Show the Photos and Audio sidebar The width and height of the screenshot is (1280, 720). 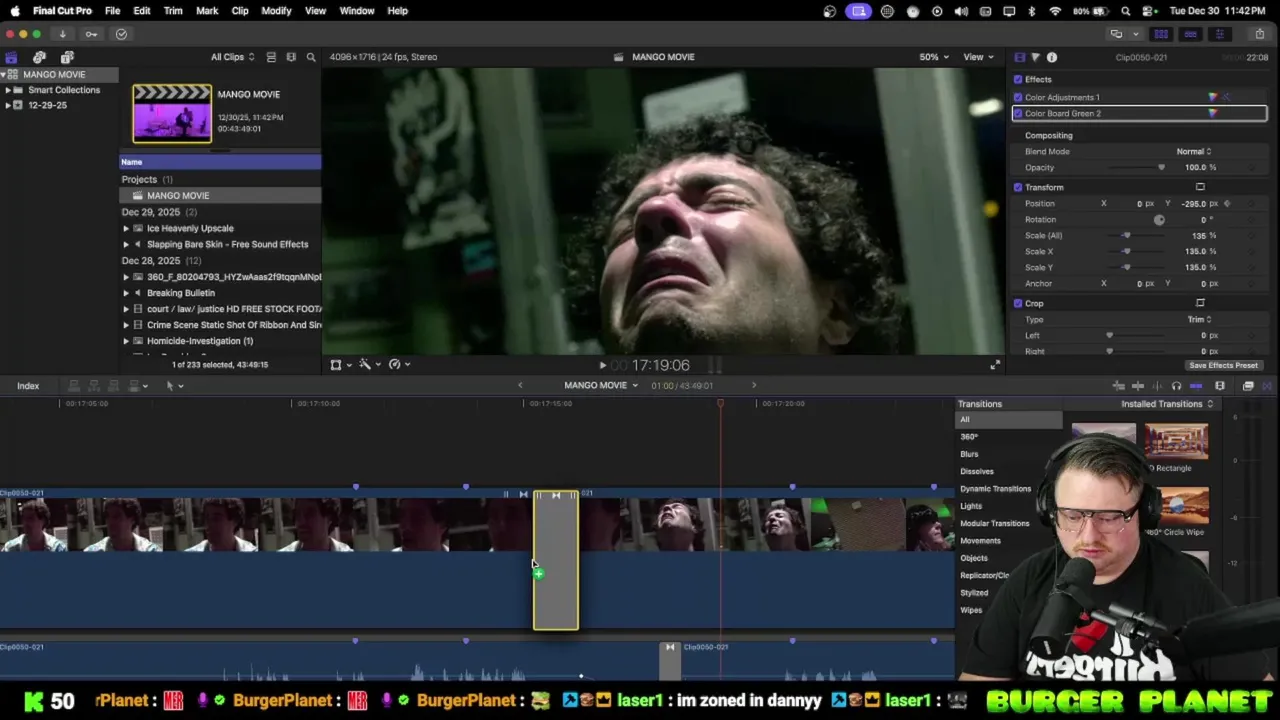pos(39,57)
